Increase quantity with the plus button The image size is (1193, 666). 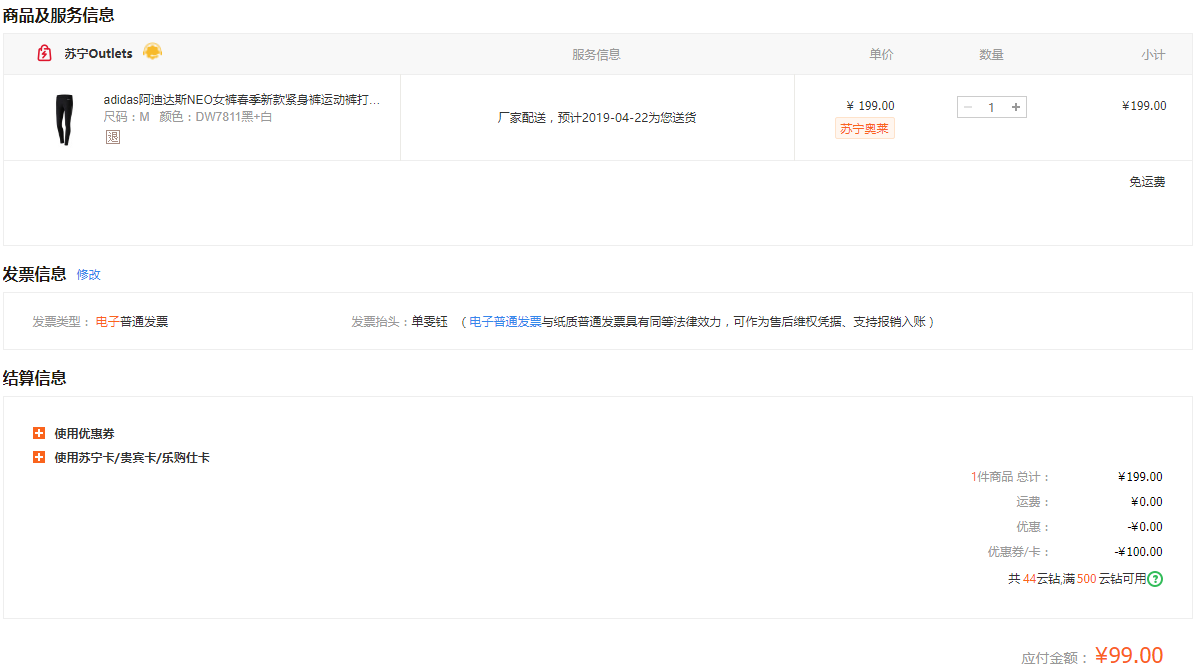click(x=1016, y=107)
